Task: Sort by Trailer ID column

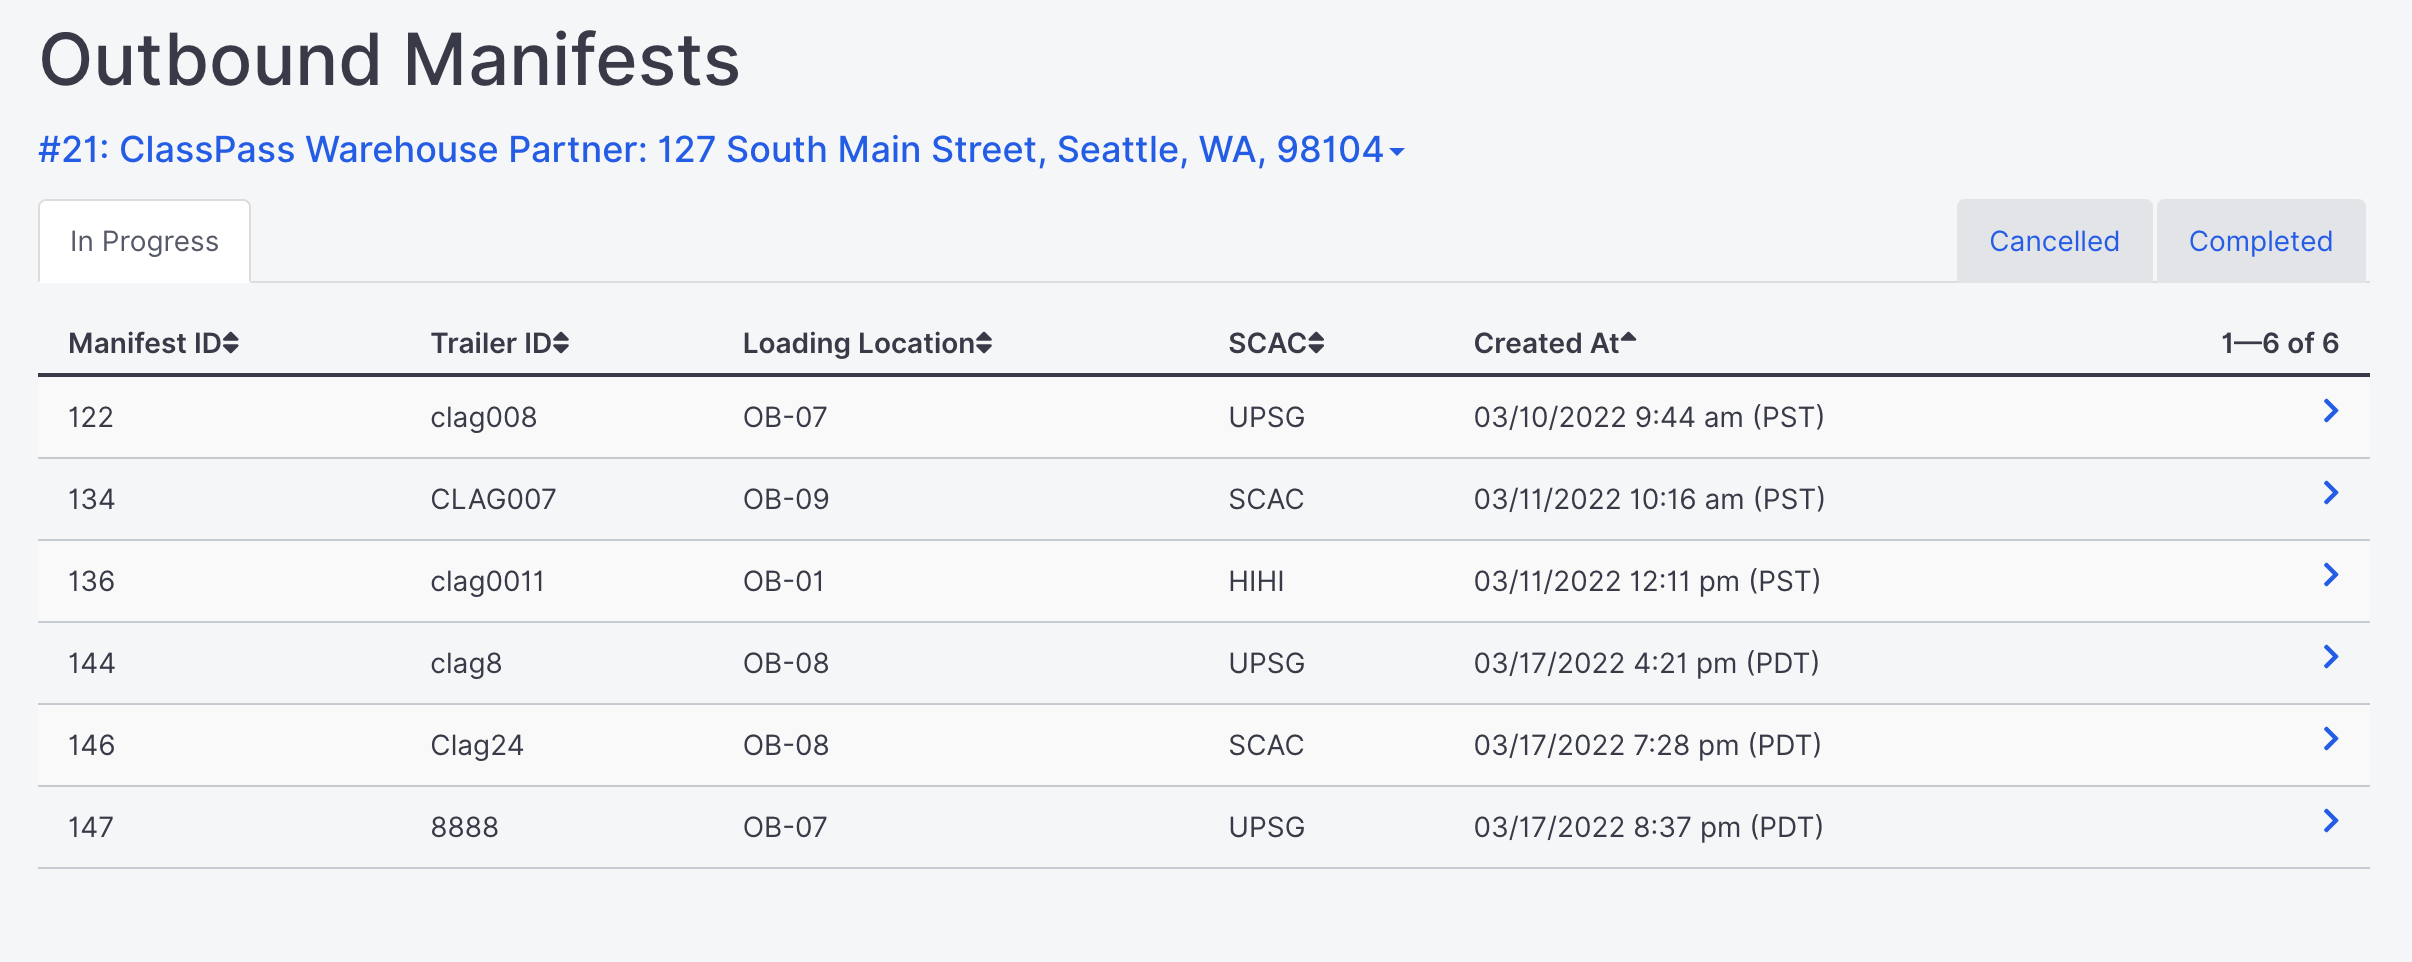Action: [499, 343]
